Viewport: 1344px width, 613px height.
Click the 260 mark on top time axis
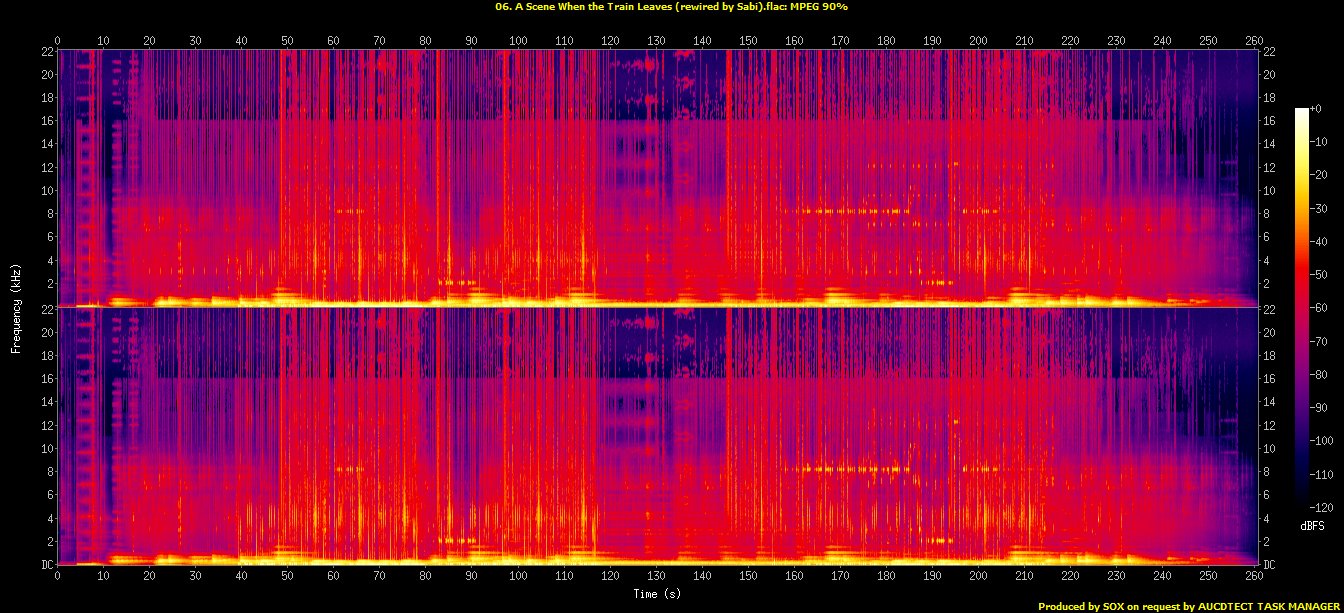click(1254, 40)
